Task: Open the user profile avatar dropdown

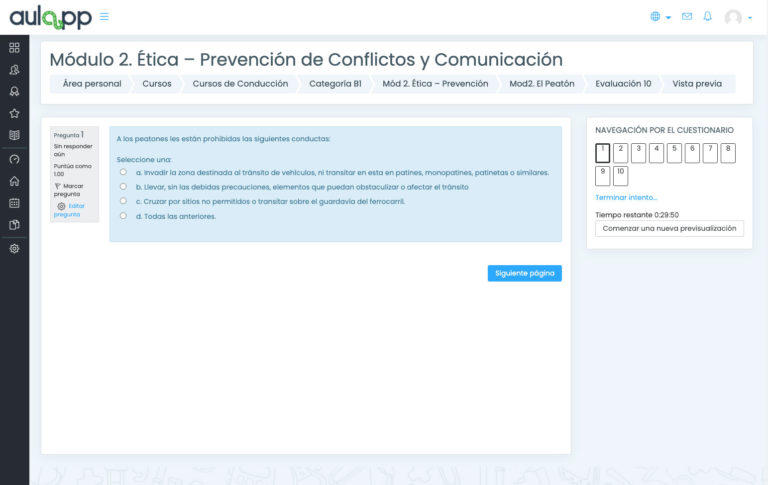Action: point(739,17)
